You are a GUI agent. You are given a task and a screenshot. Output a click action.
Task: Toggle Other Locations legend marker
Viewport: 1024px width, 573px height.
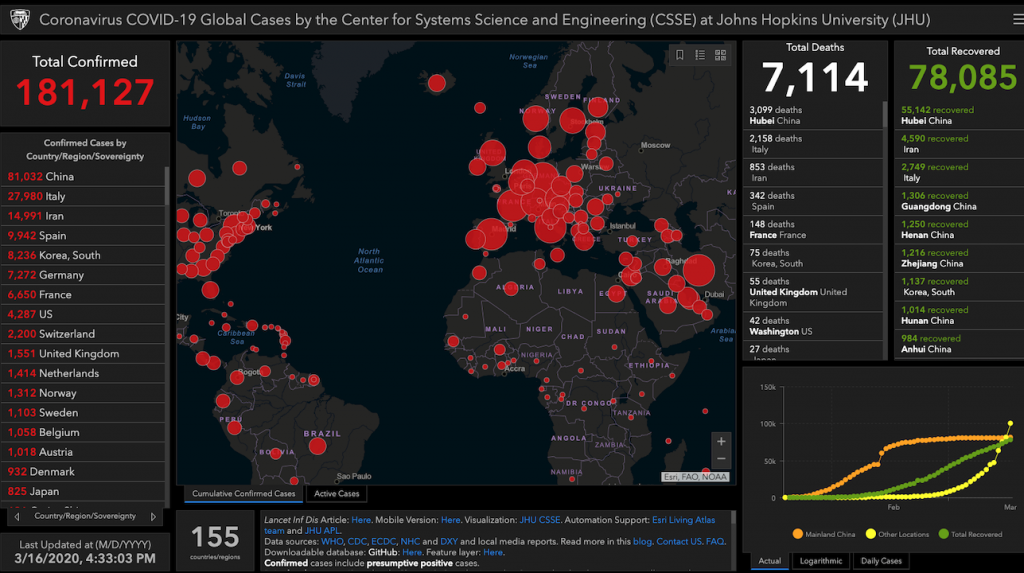click(871, 534)
